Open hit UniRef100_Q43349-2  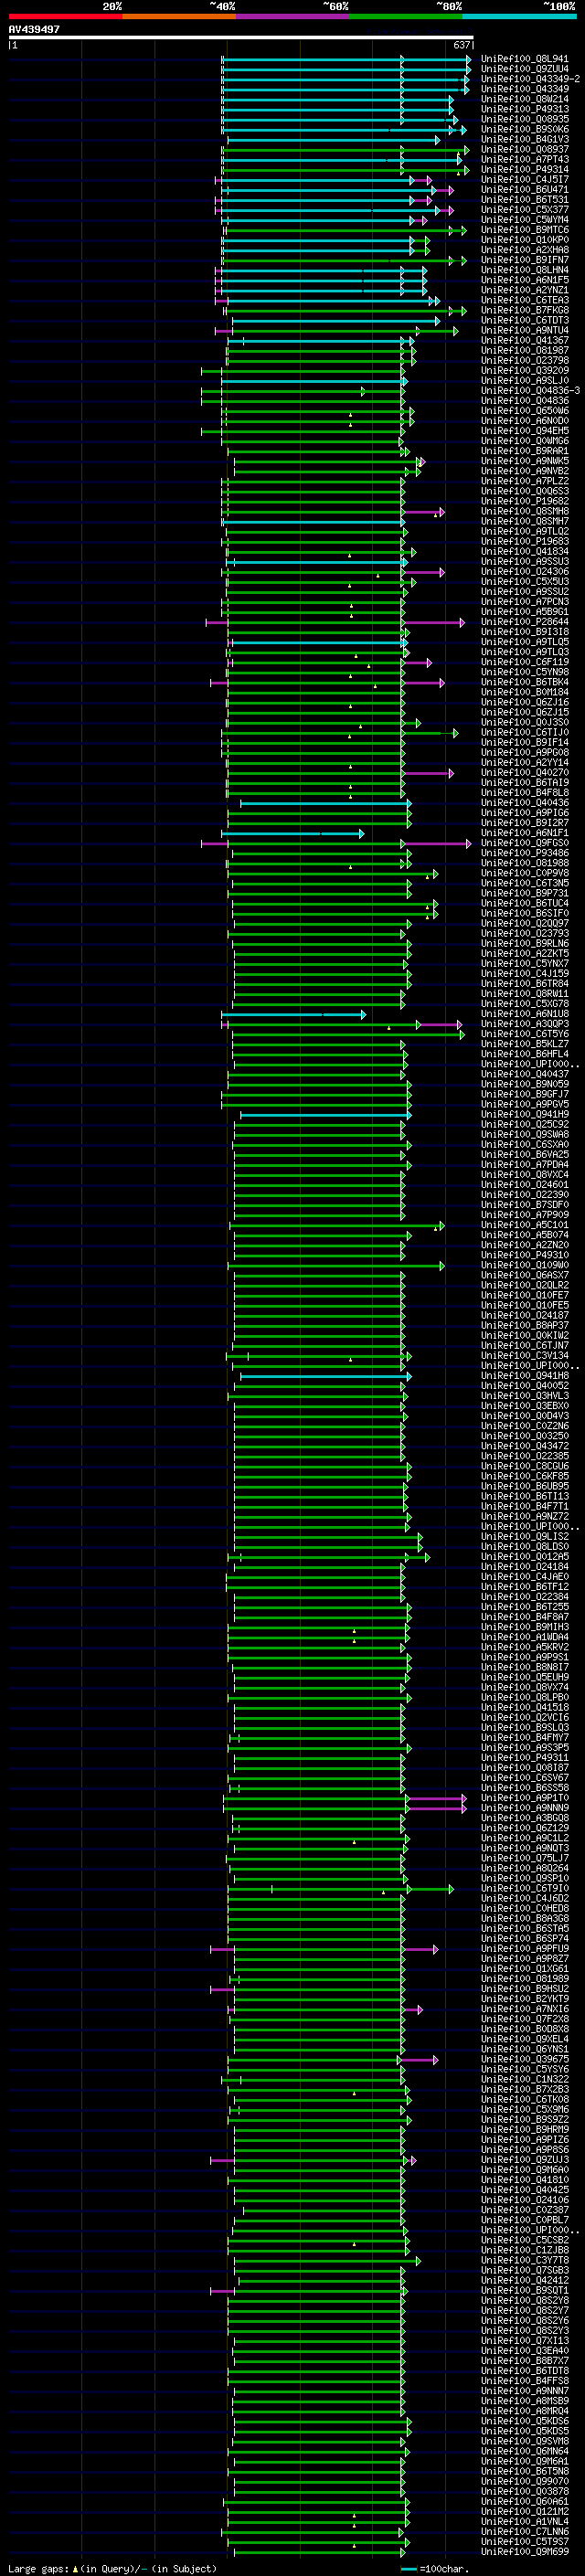pyautogui.click(x=530, y=79)
